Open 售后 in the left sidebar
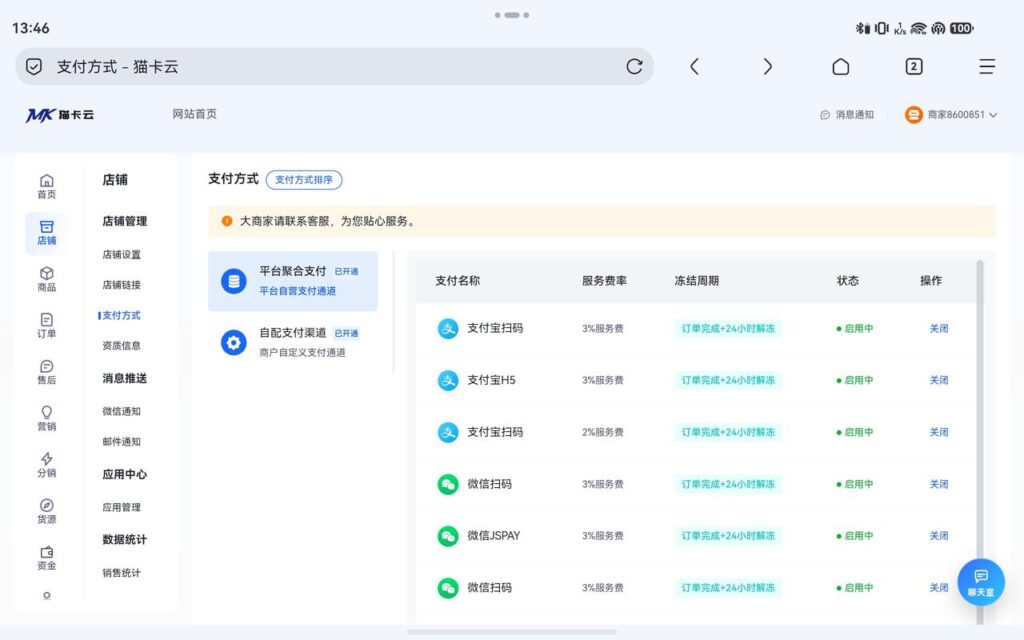This screenshot has width=1024, height=640. click(46, 372)
